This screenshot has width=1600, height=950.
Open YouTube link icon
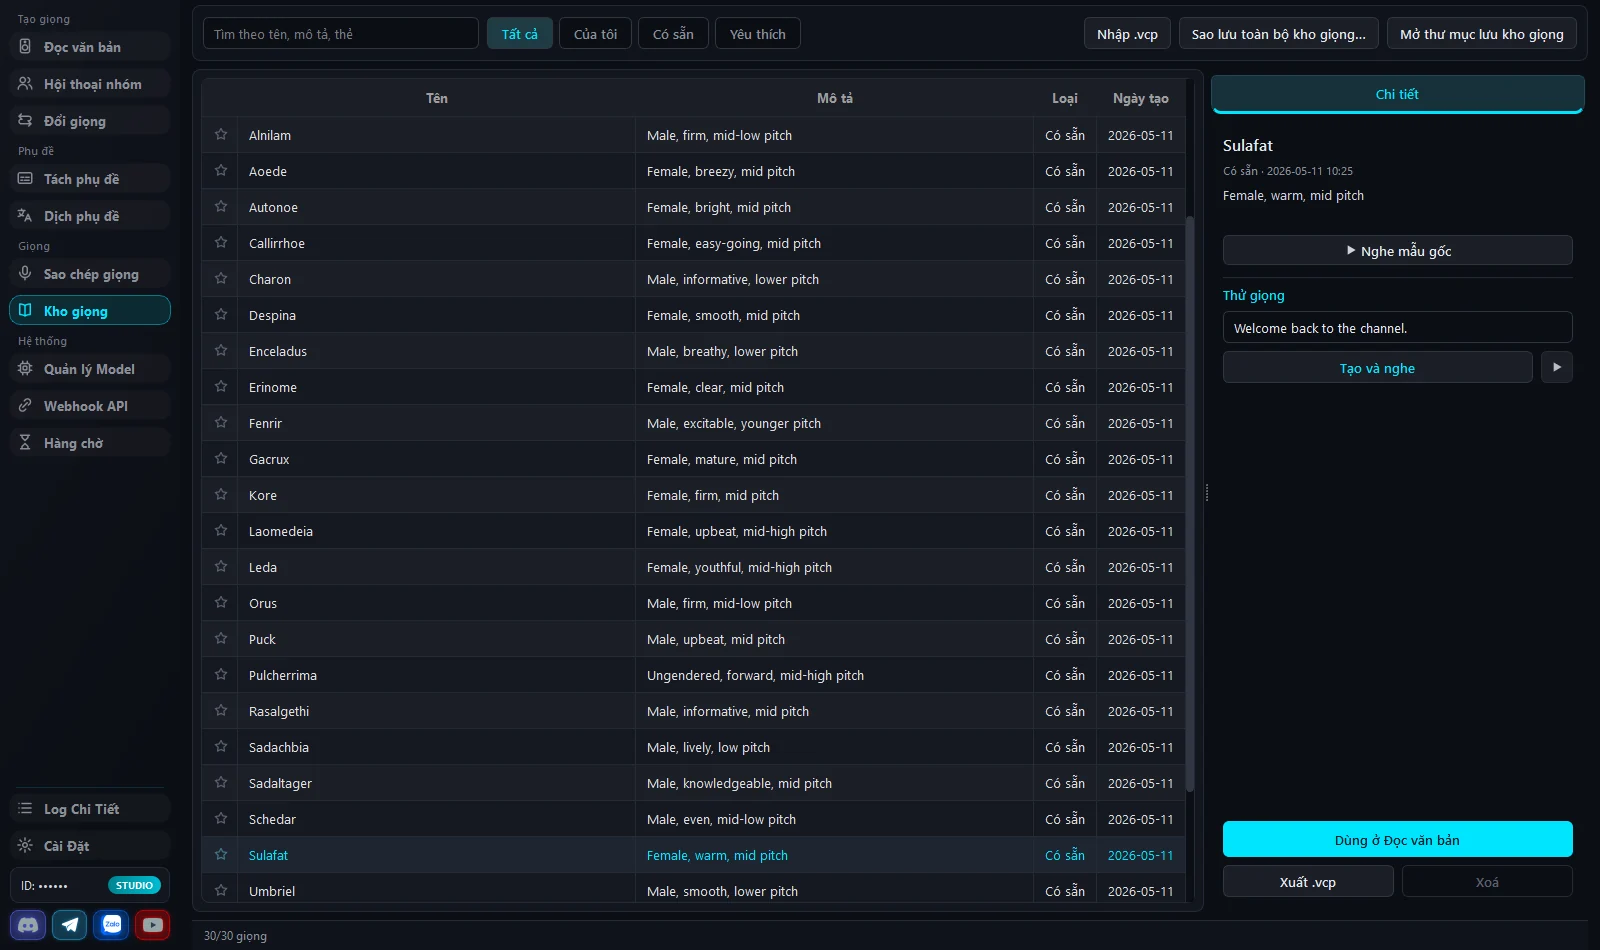[153, 925]
